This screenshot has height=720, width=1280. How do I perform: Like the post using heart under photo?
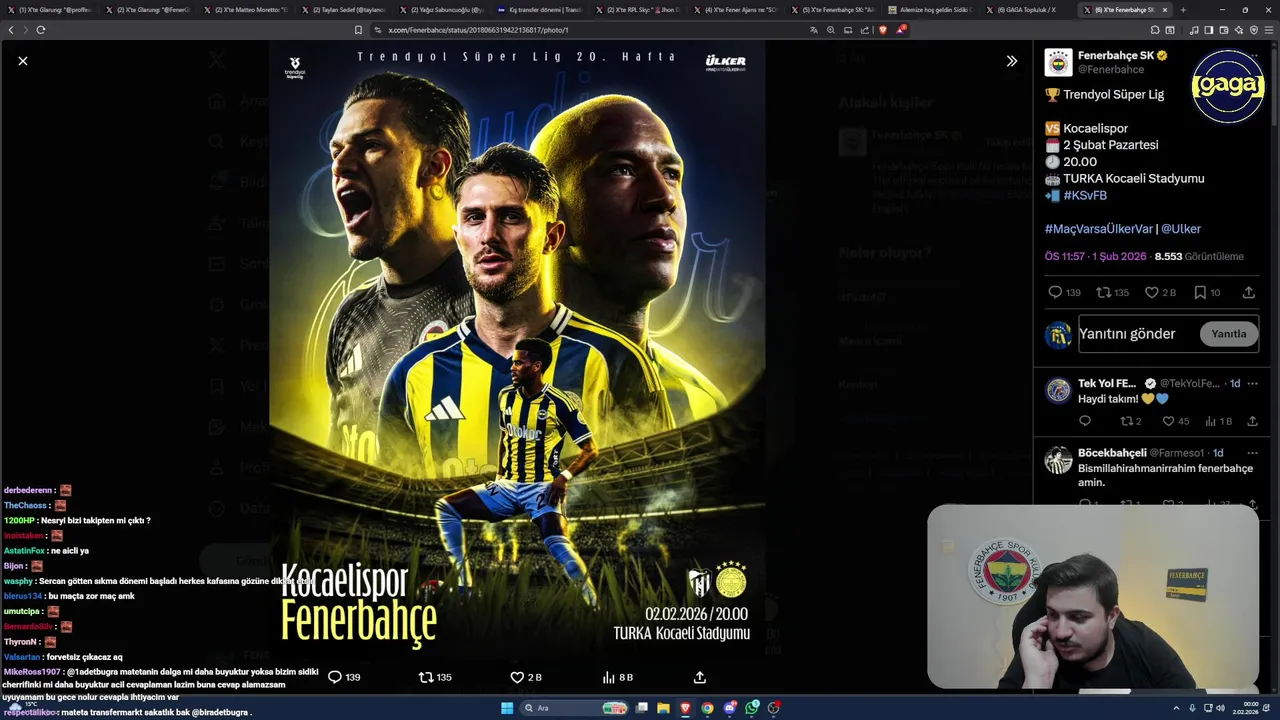[x=517, y=677]
